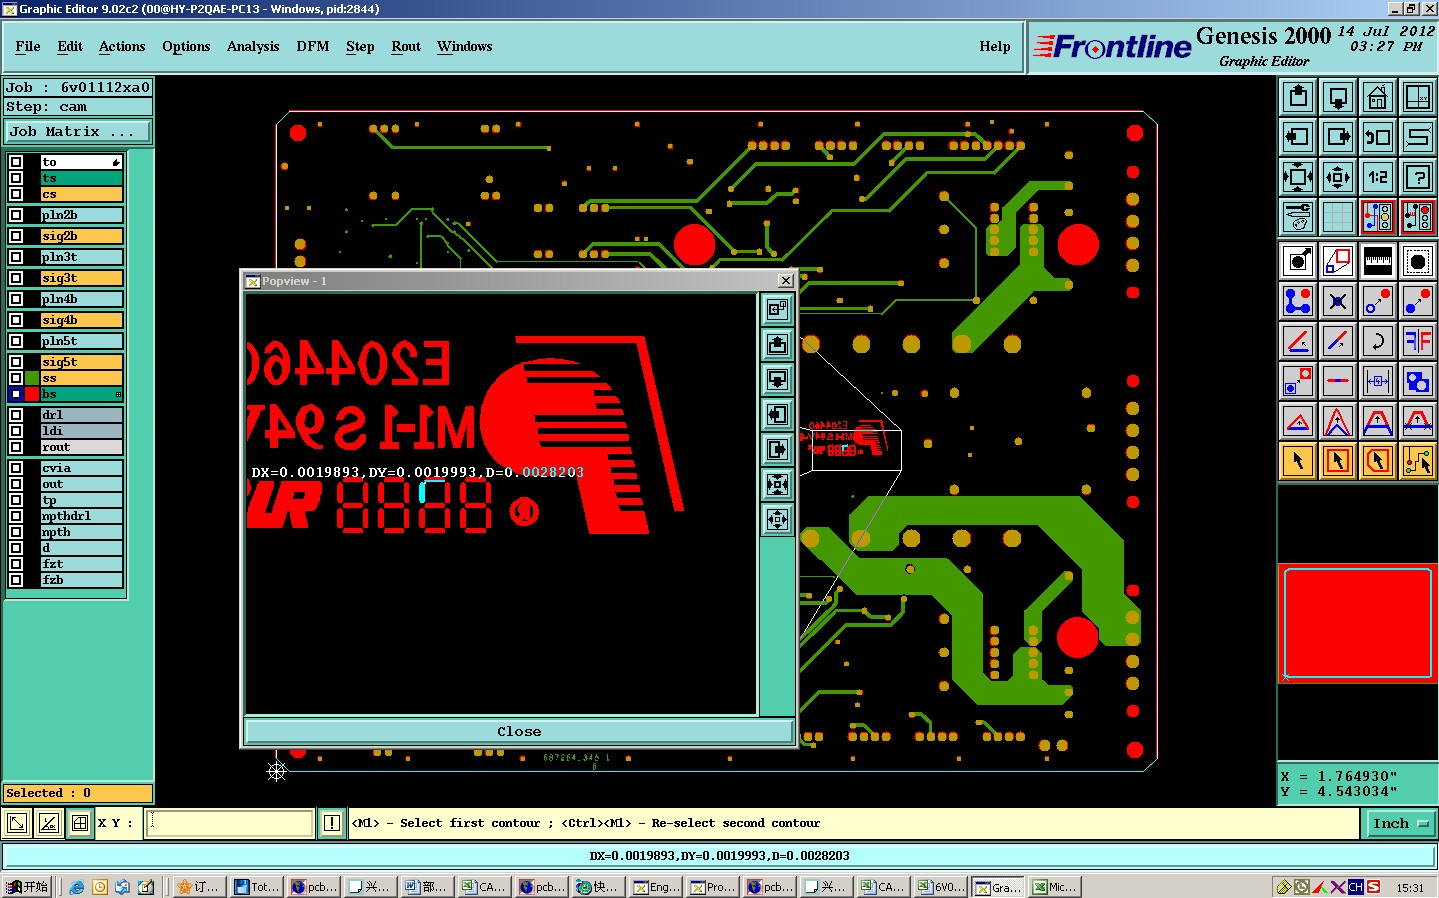The height and width of the screenshot is (898, 1439).
Task: Click the pan down icon in right toolbar
Action: pos(1338,98)
